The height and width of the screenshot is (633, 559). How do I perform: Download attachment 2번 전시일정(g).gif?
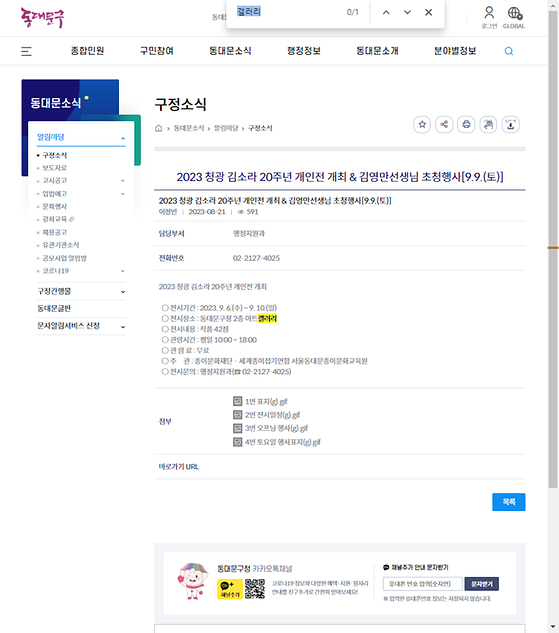[x=272, y=415]
